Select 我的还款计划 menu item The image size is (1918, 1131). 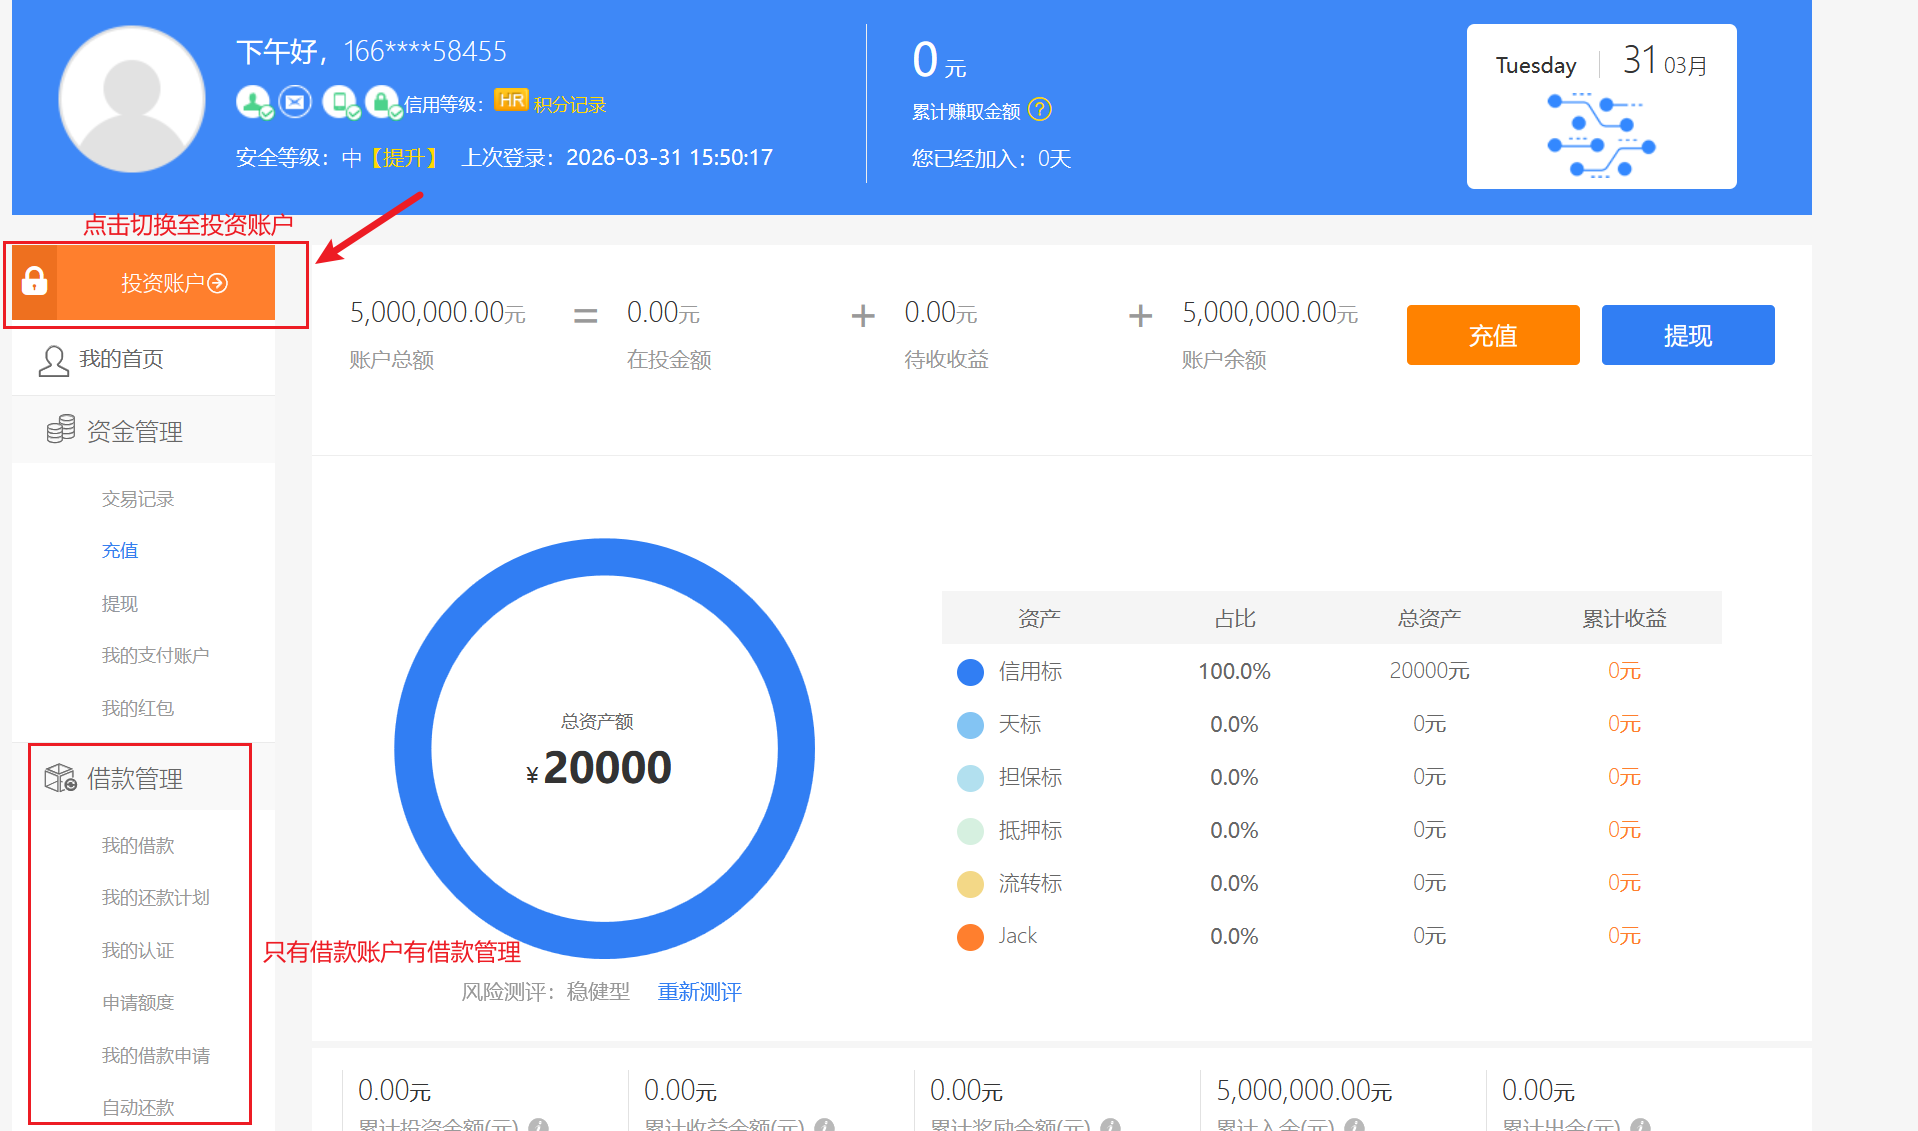click(155, 898)
